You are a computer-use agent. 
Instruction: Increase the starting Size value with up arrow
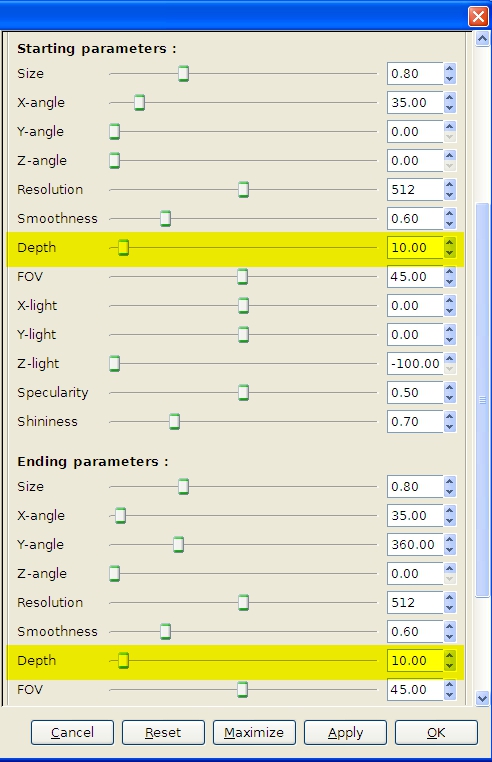450,69
